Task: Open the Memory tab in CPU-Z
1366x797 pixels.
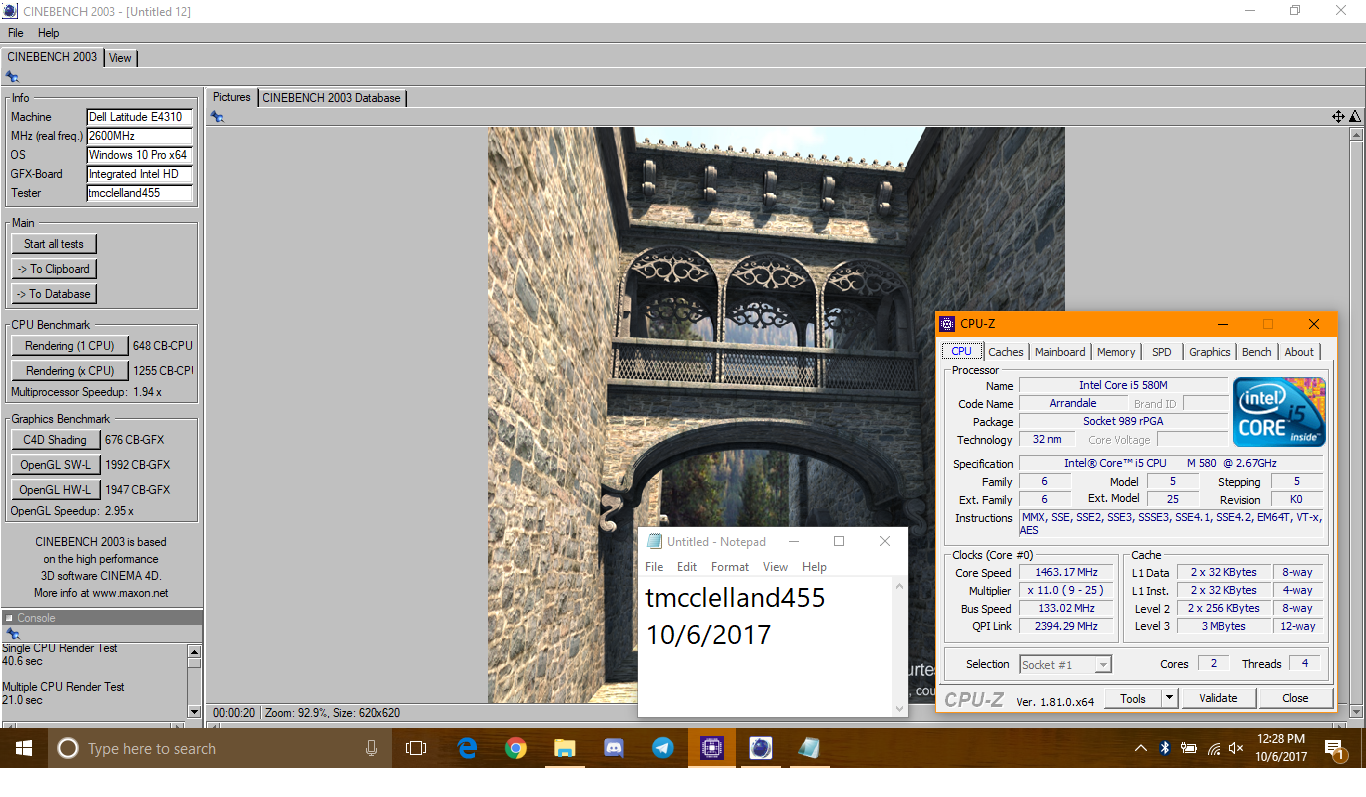Action: [x=1116, y=352]
